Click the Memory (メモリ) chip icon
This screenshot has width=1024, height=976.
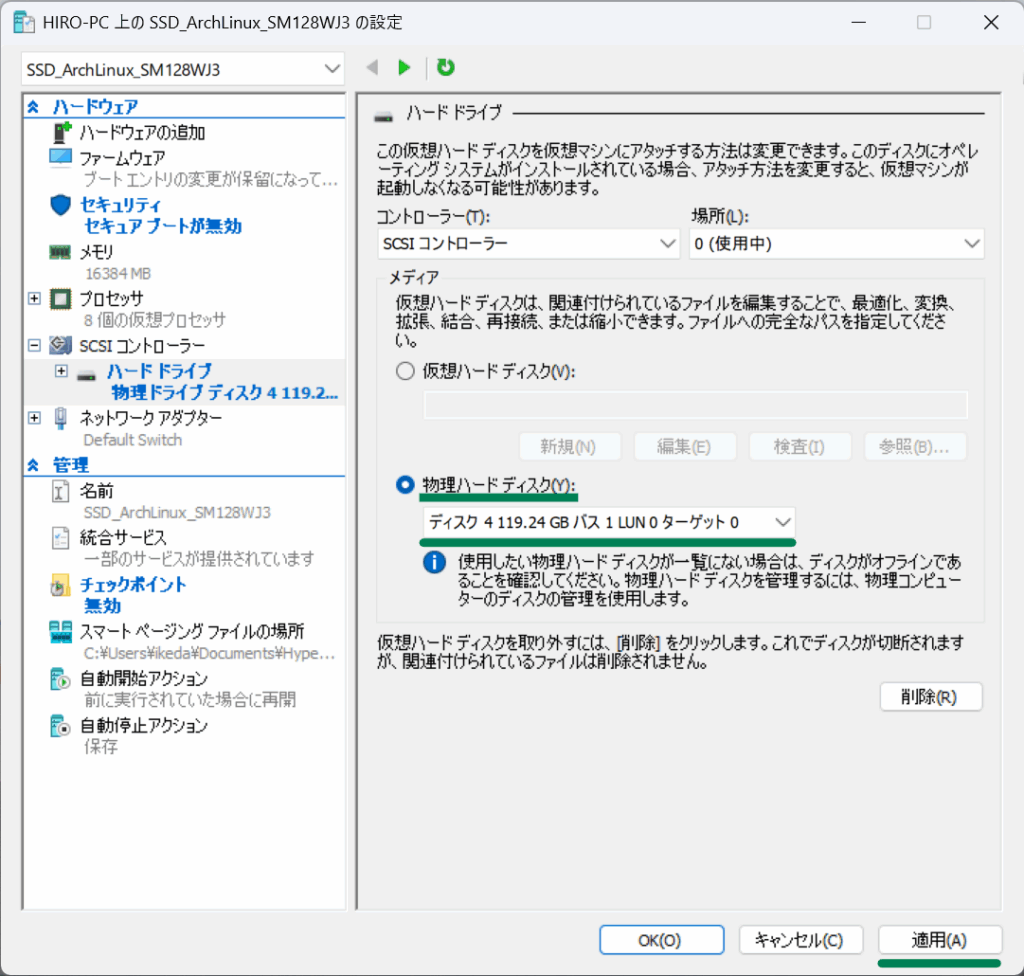pyautogui.click(x=60, y=252)
